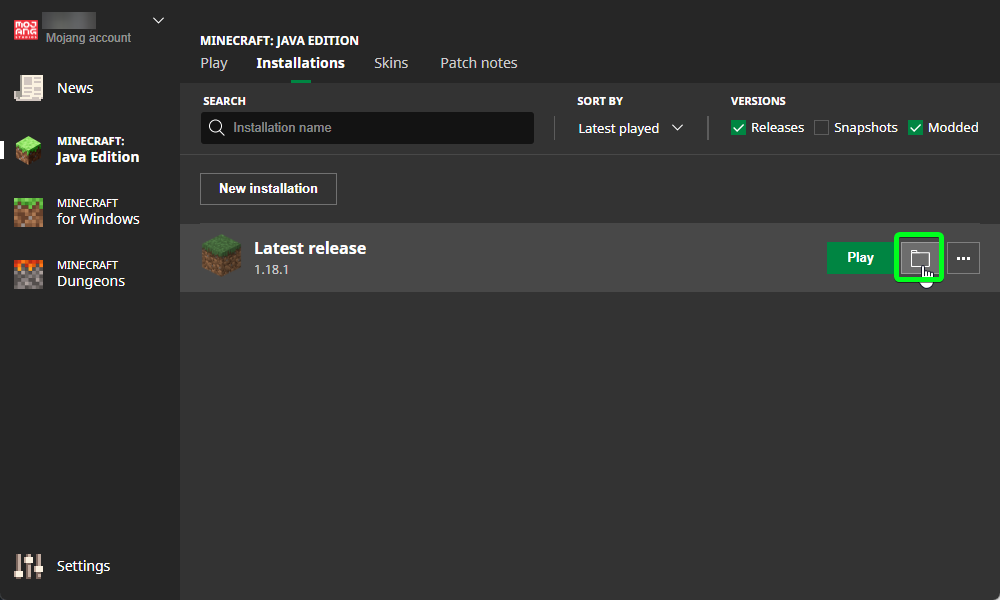Open the News sidebar label

75,88
